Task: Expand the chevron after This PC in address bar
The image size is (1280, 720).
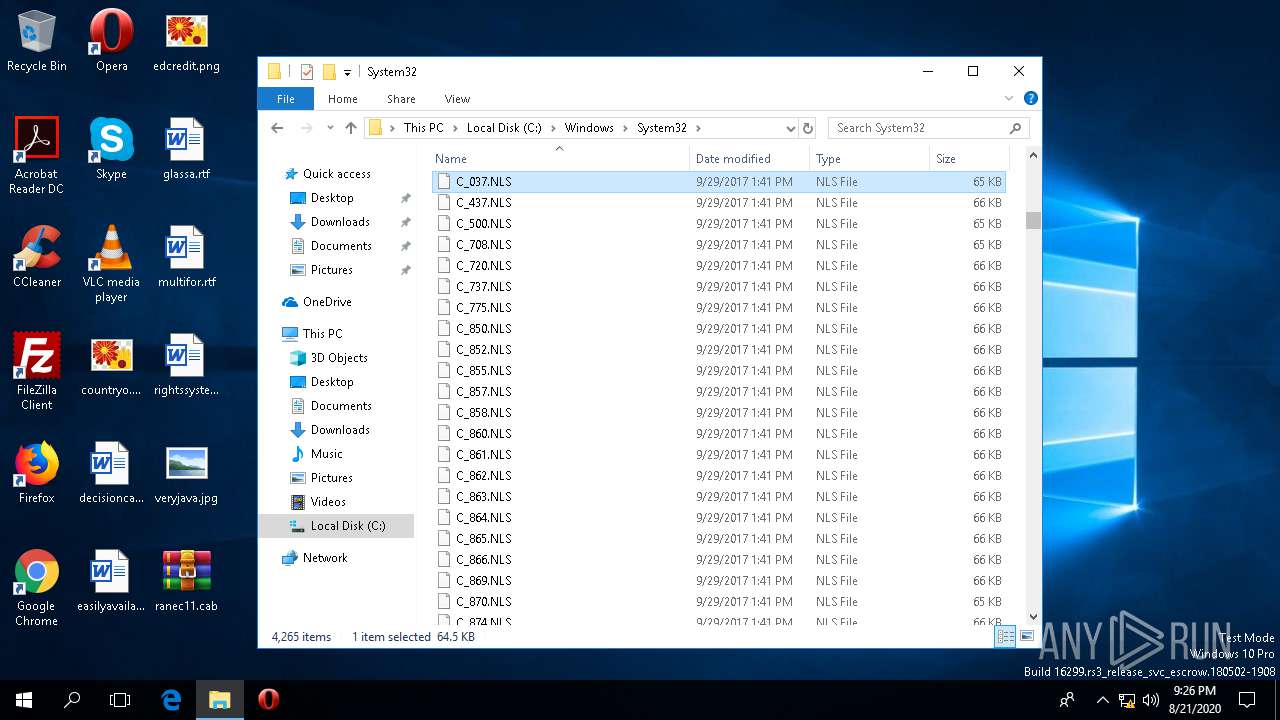Action: (x=455, y=128)
